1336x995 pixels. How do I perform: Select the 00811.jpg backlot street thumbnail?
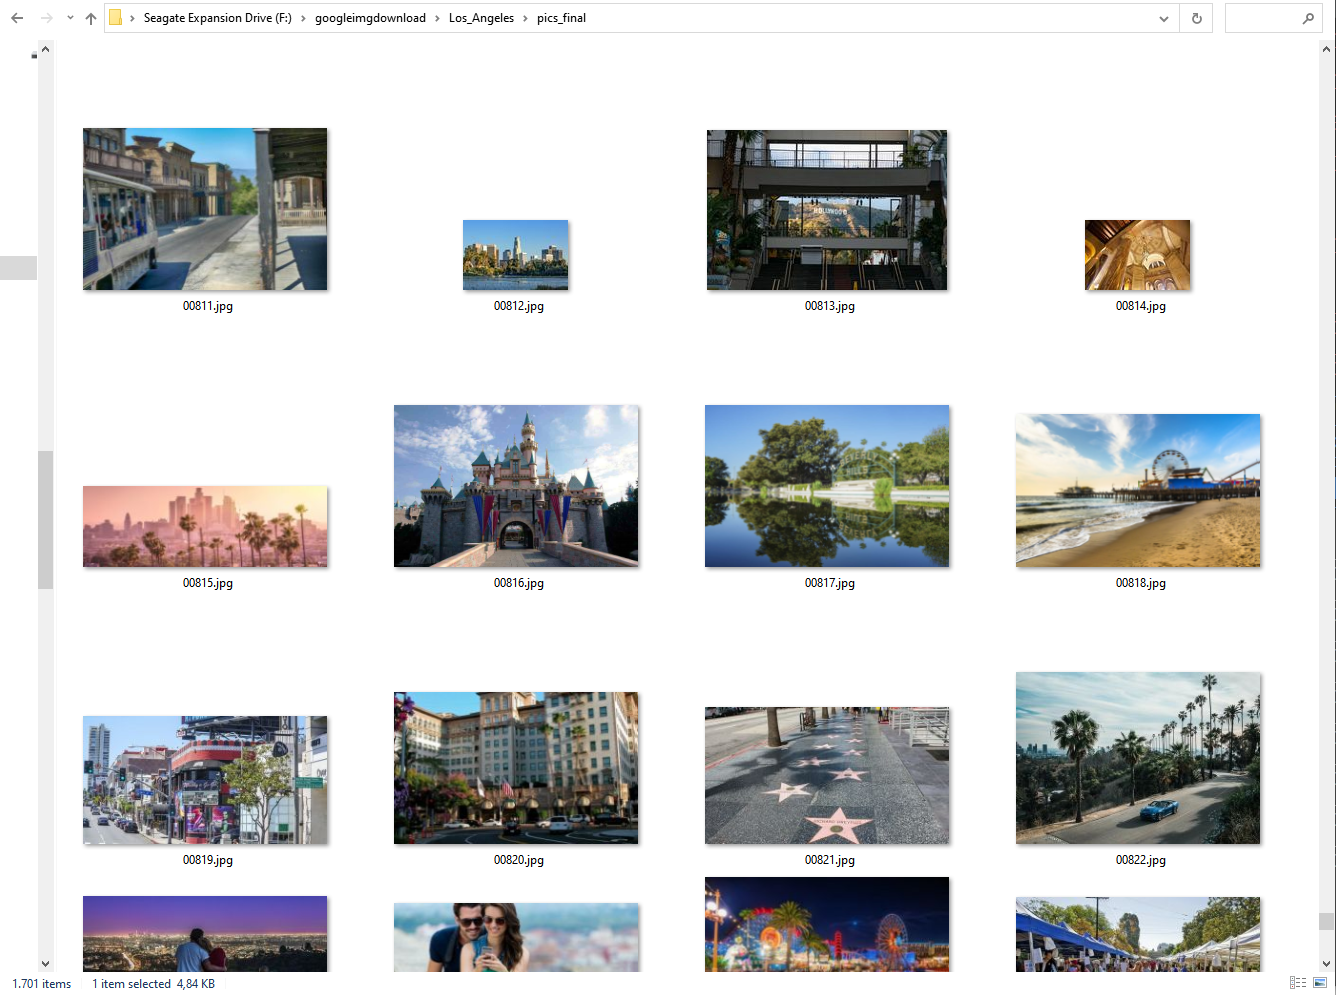205,209
